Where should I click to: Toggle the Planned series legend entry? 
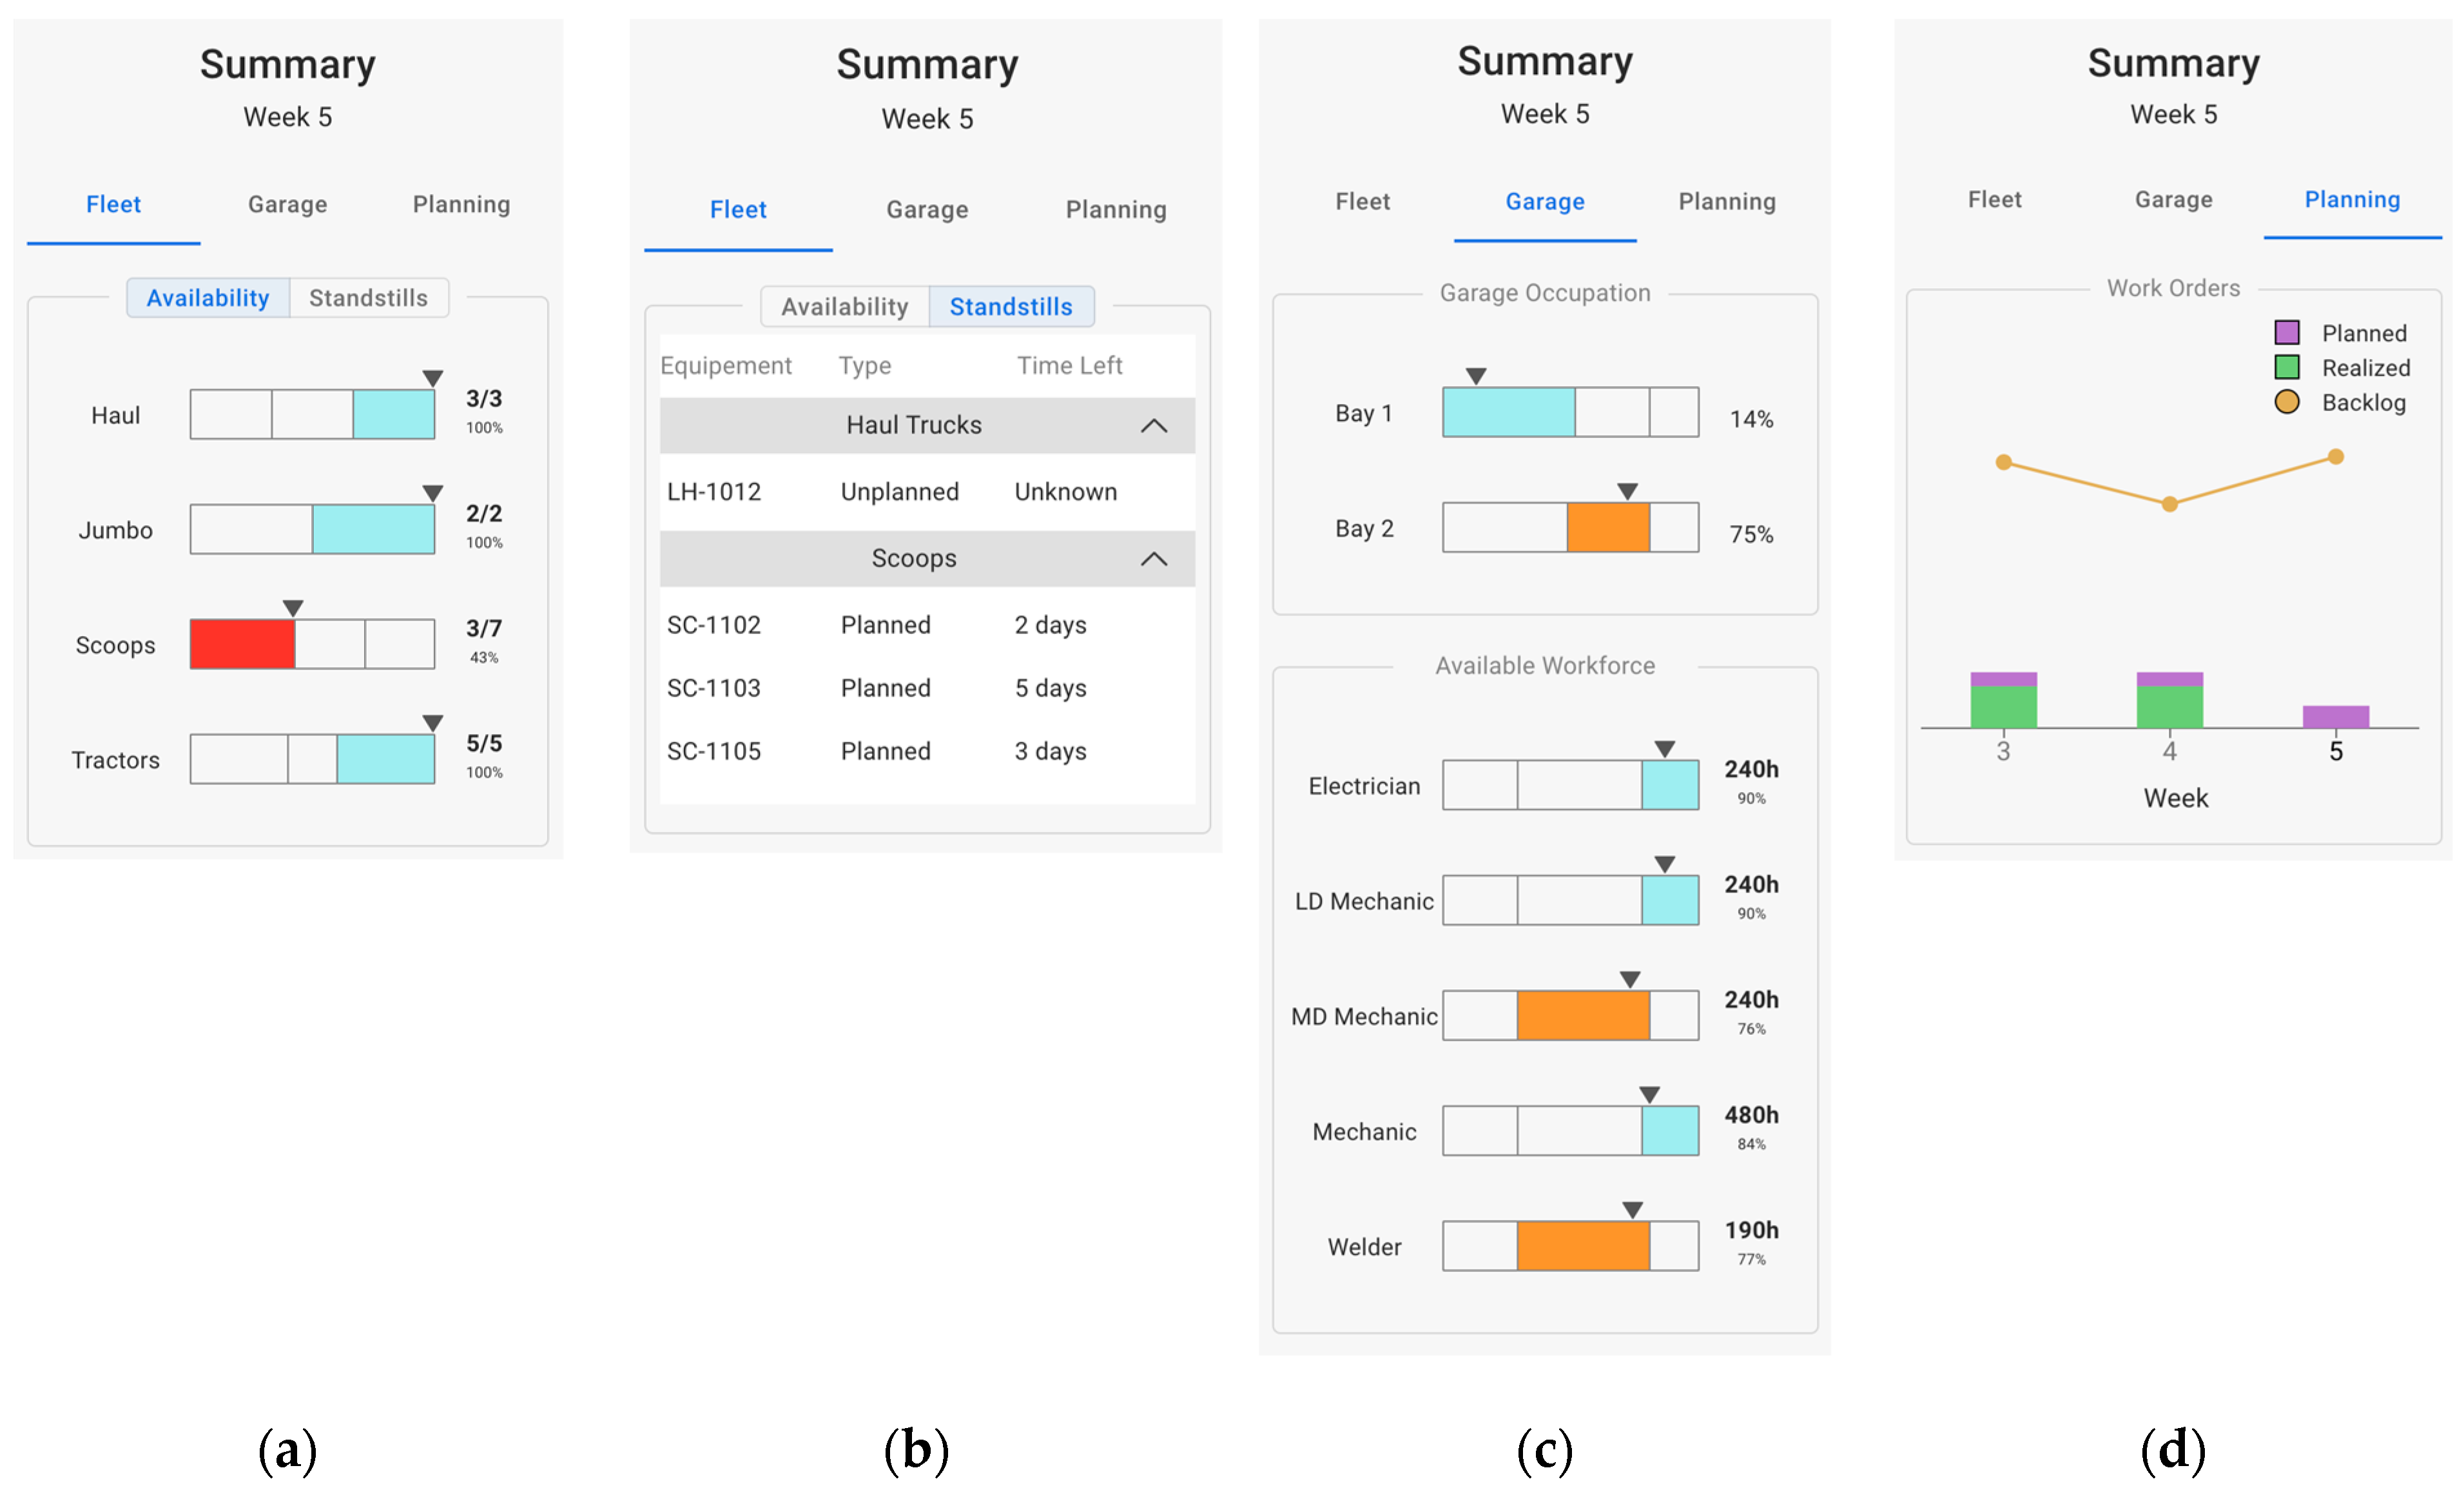click(x=2339, y=333)
